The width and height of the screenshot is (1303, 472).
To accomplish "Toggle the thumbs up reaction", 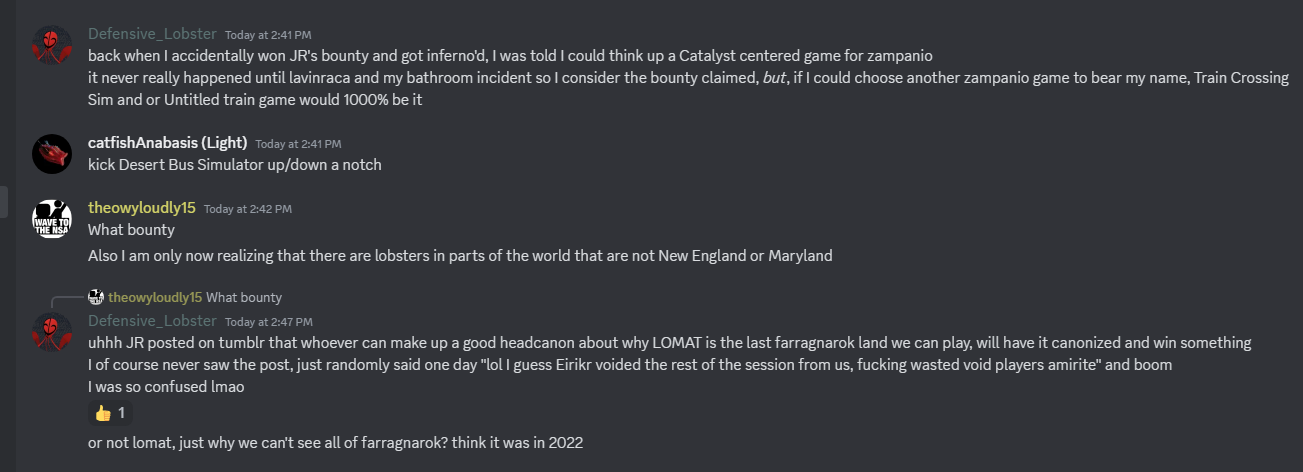I will [x=110, y=413].
